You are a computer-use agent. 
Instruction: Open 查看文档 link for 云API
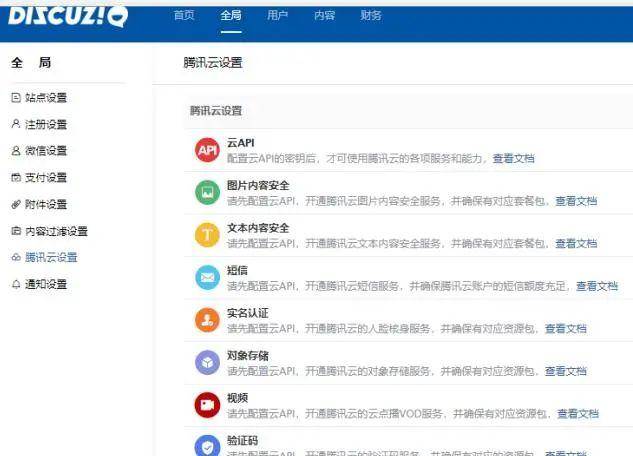(x=514, y=158)
